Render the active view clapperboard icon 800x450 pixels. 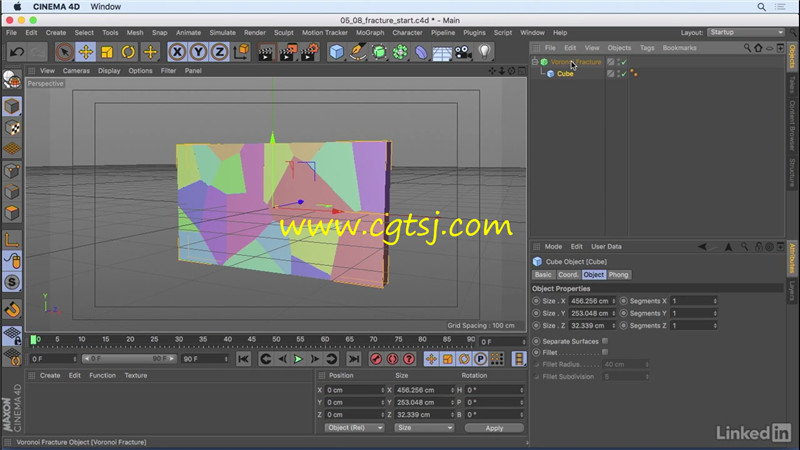pyautogui.click(x=265, y=52)
